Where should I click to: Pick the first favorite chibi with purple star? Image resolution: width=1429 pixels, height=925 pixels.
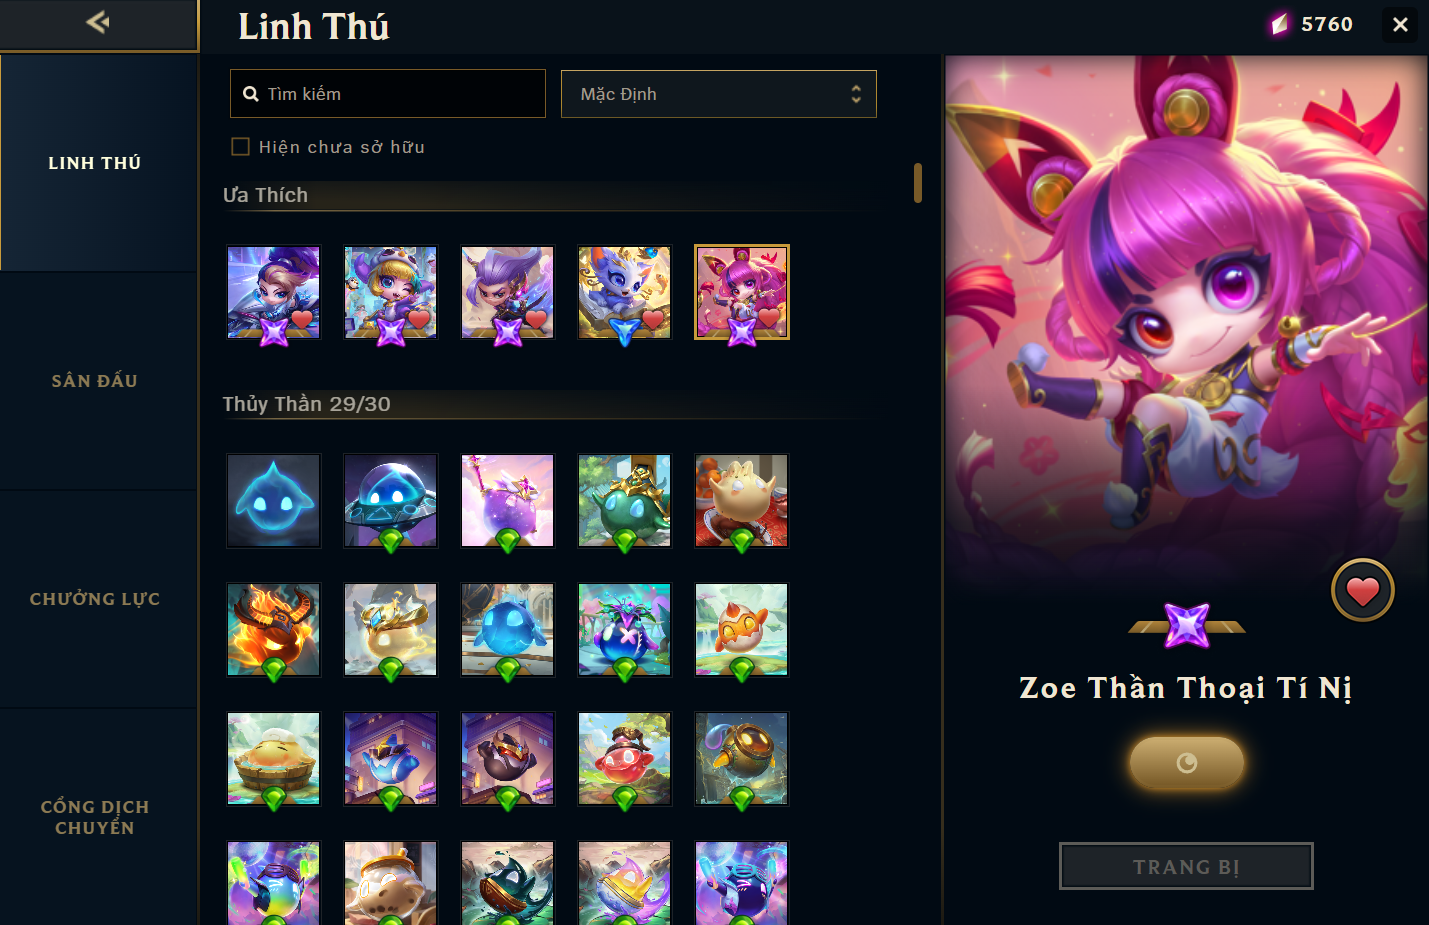tap(274, 293)
